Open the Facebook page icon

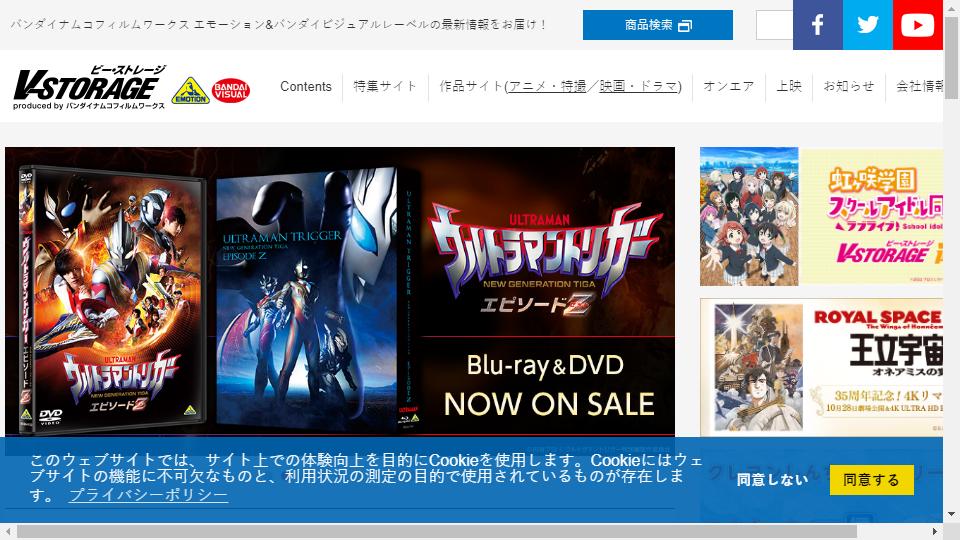tap(817, 24)
